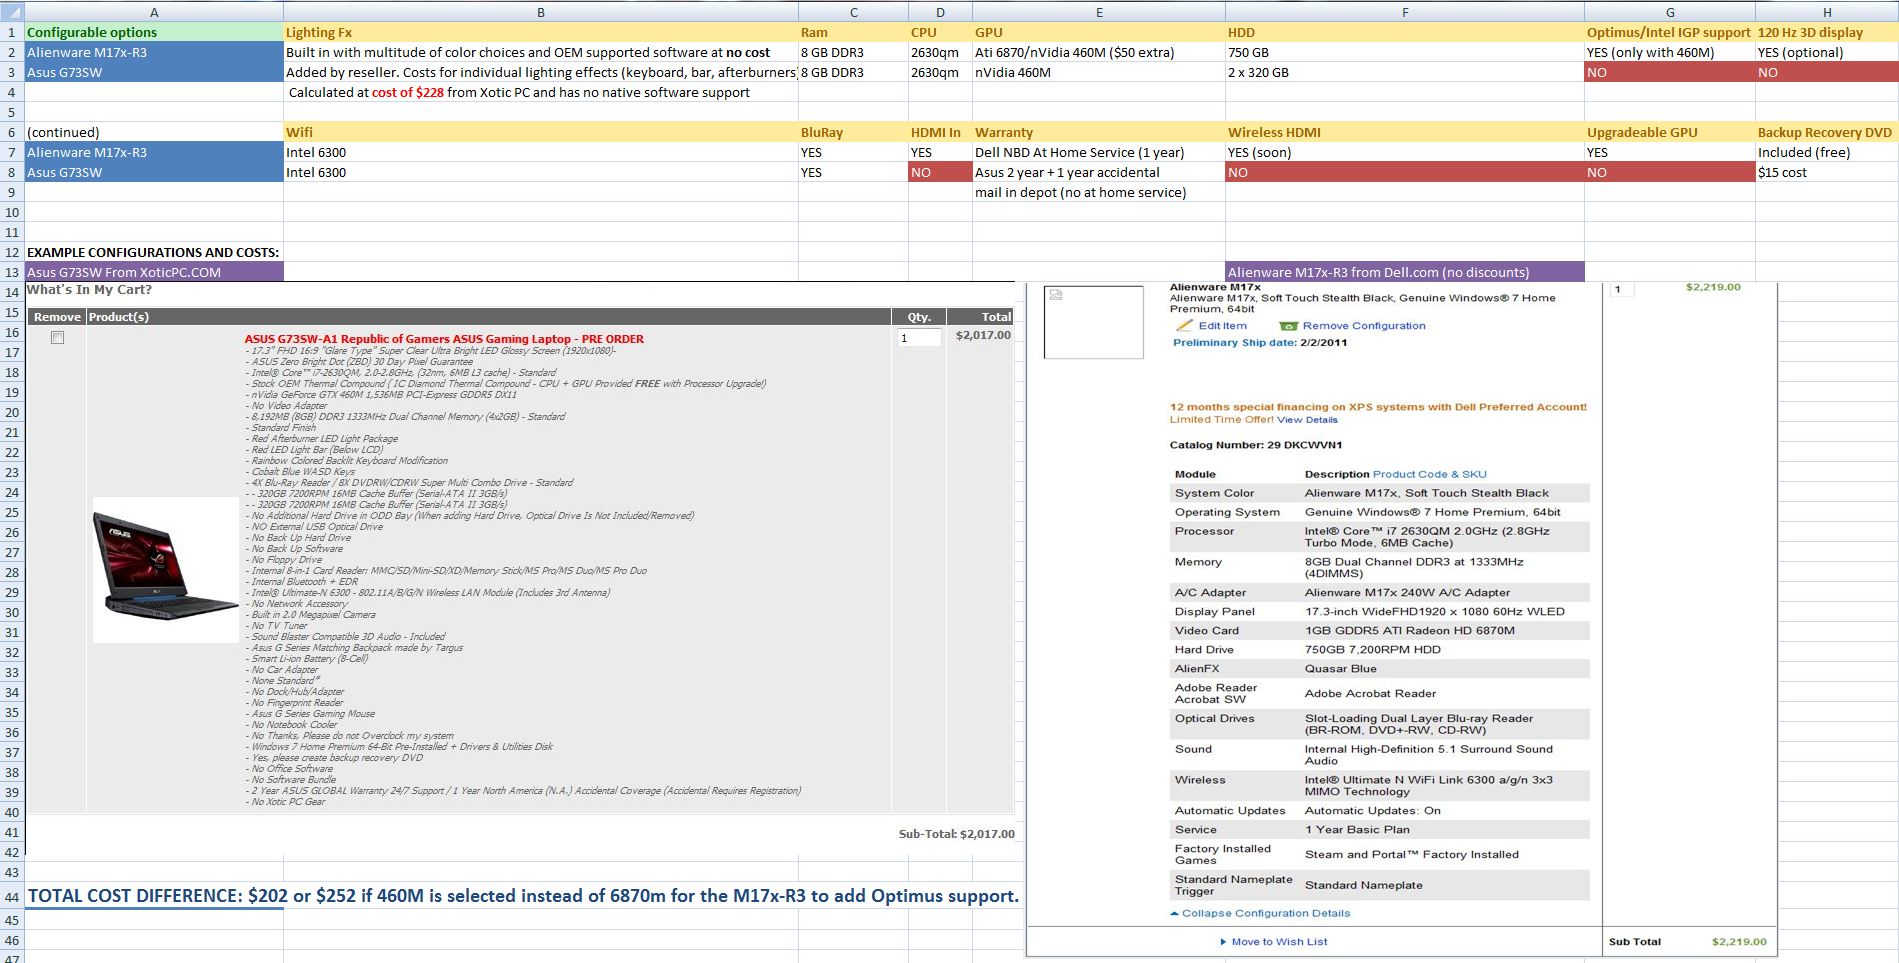Click the Alienware product image placeholder
Screen dimensions: 1899x963
coord(1093,322)
